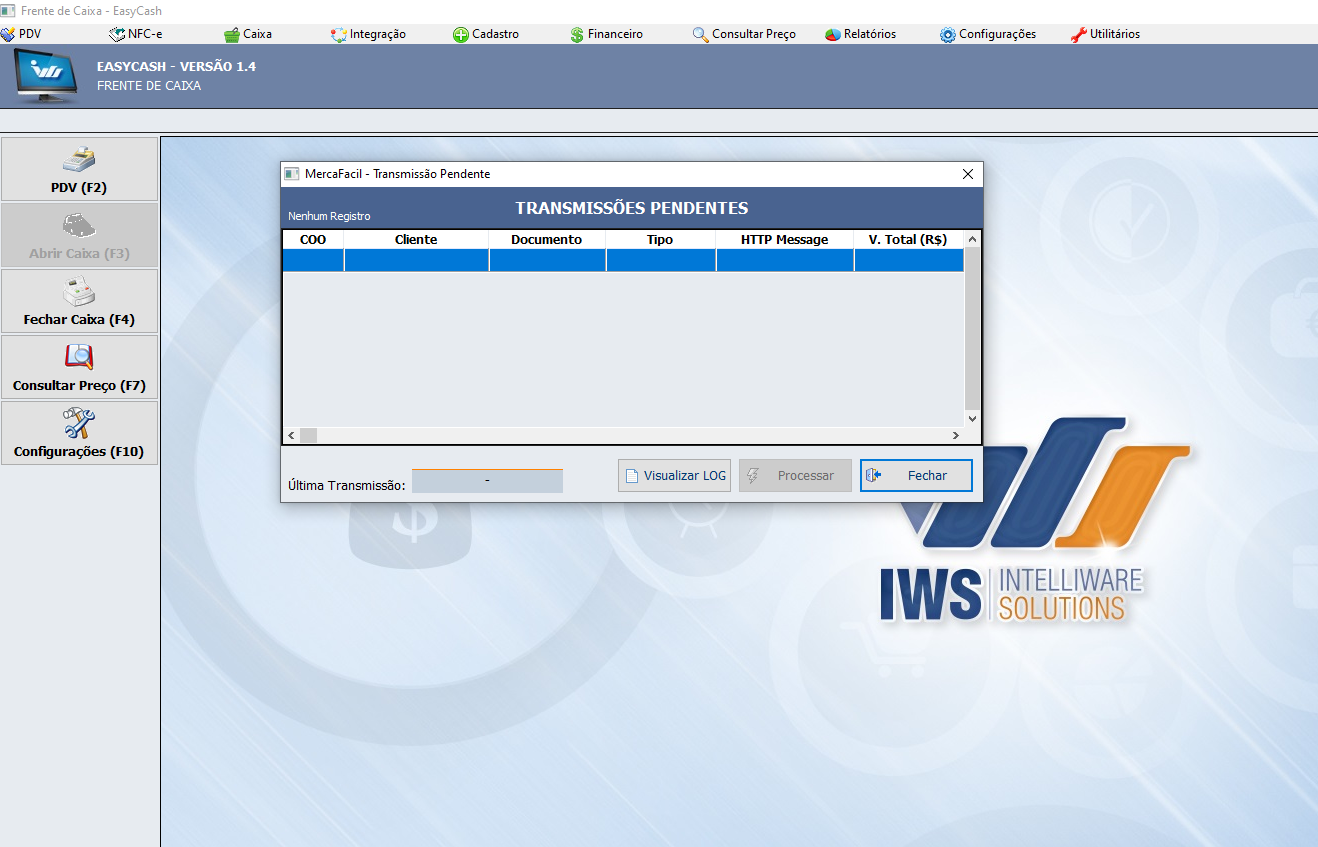Click the horizontal scrollbar left arrow
This screenshot has width=1318, height=847.
[x=291, y=436]
